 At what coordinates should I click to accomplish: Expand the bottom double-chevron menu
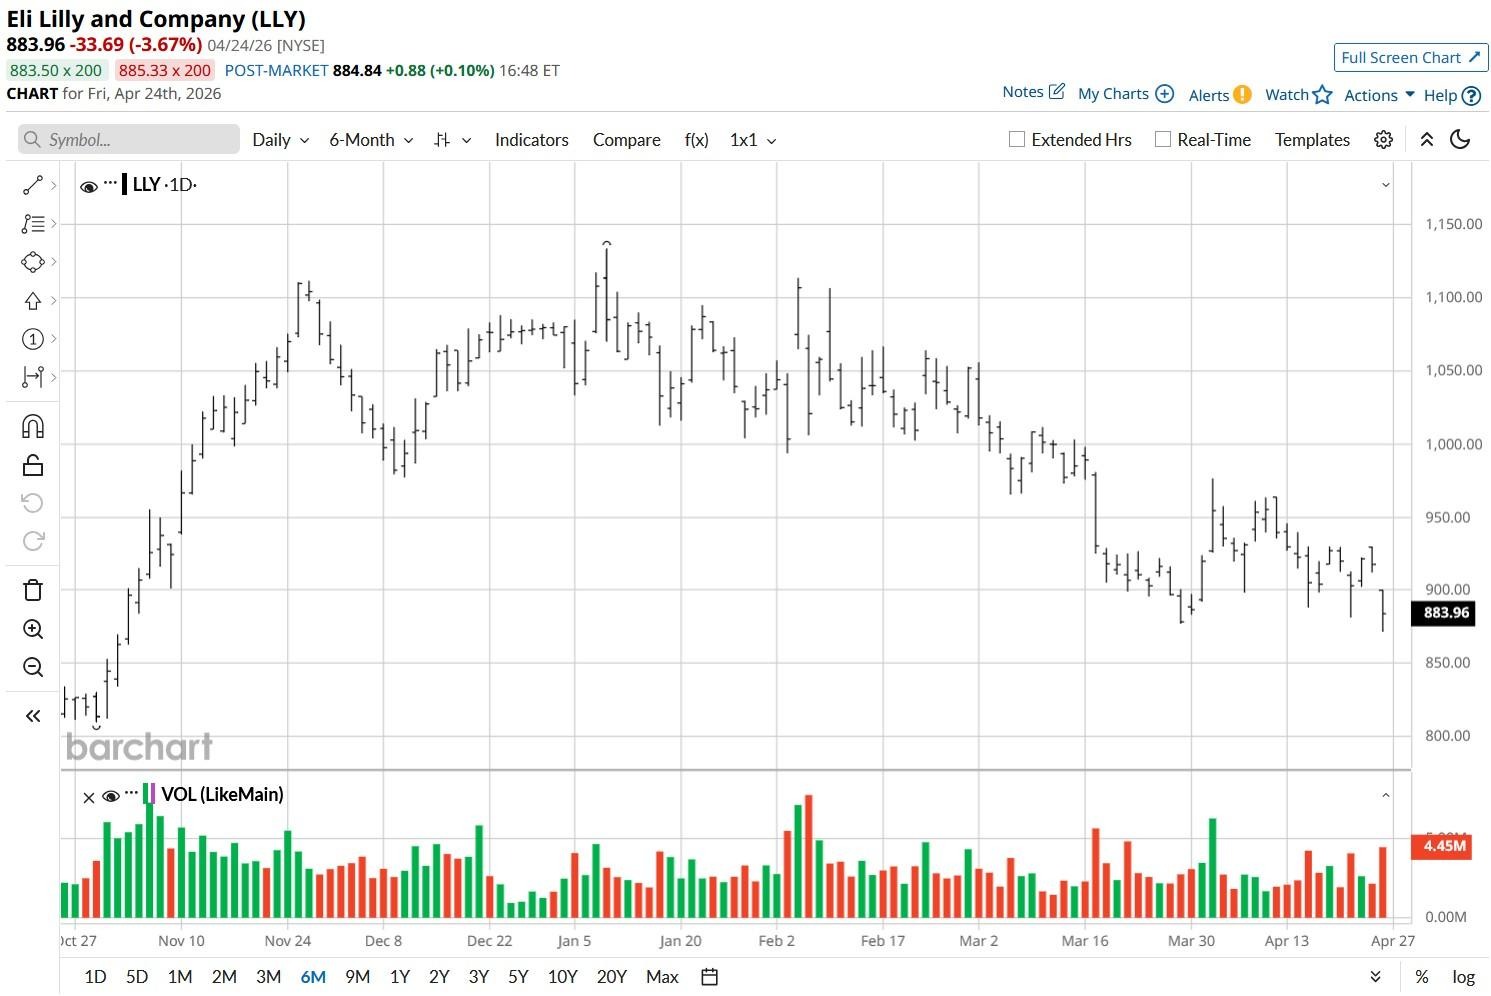point(1376,977)
